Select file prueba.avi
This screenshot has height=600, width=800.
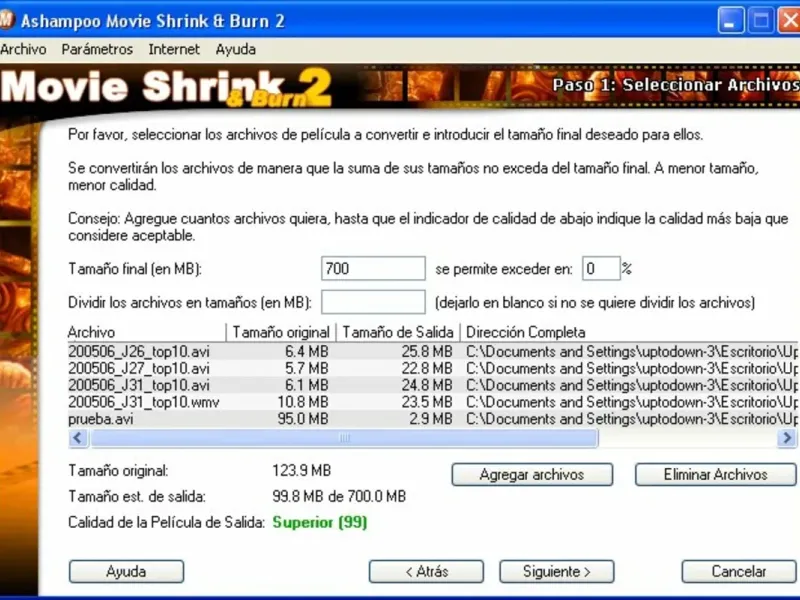click(101, 419)
